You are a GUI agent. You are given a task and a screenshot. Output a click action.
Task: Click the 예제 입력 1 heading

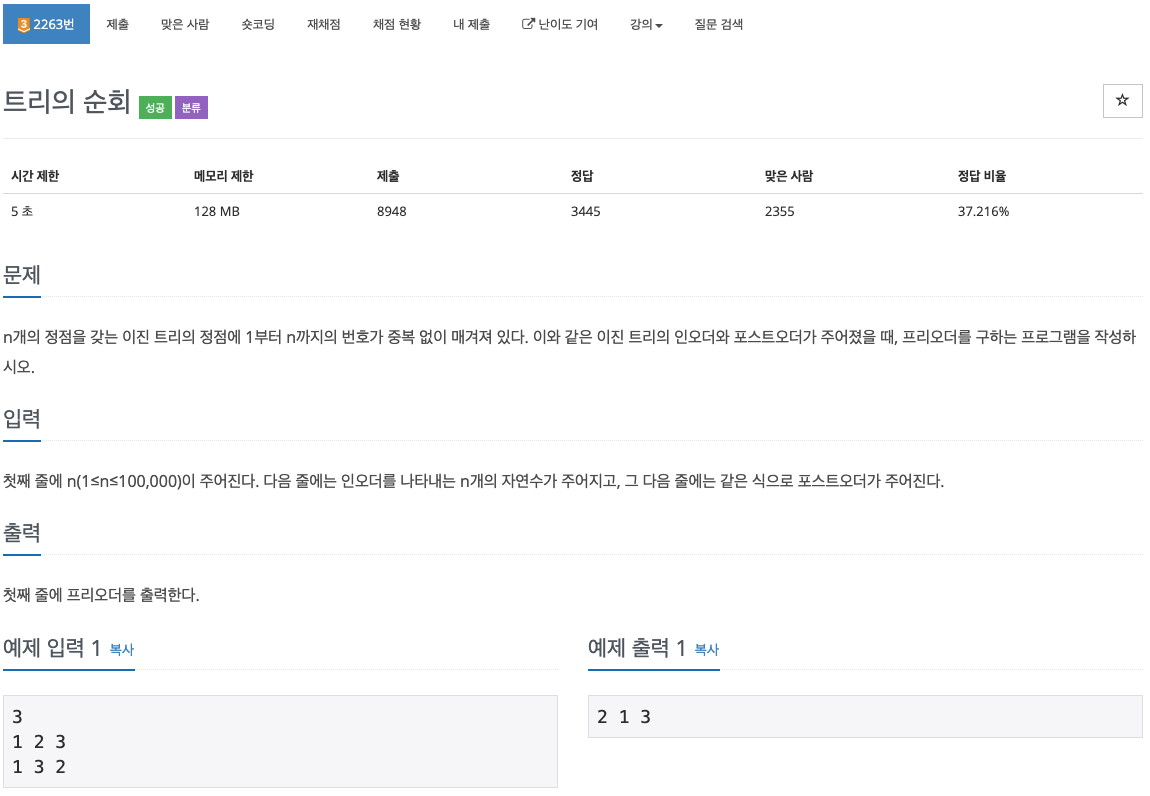pyautogui.click(x=52, y=648)
